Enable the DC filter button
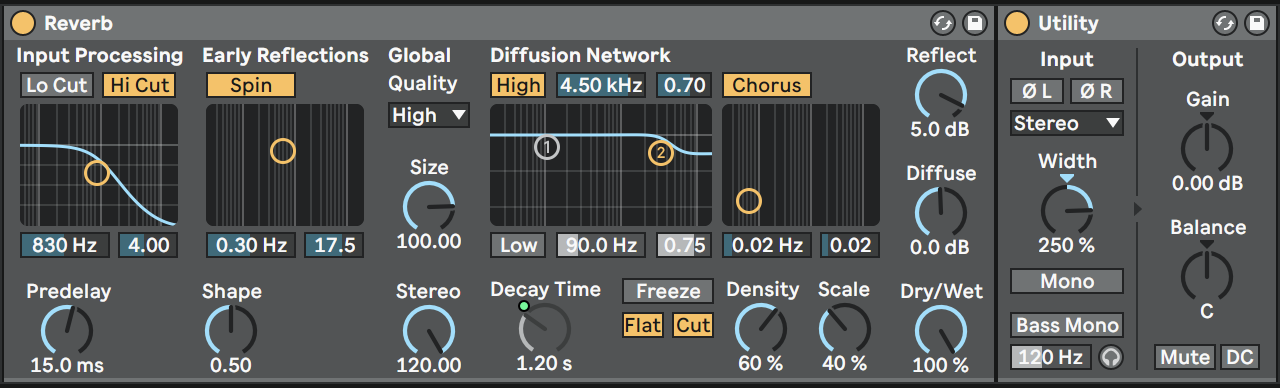 tap(1240, 357)
